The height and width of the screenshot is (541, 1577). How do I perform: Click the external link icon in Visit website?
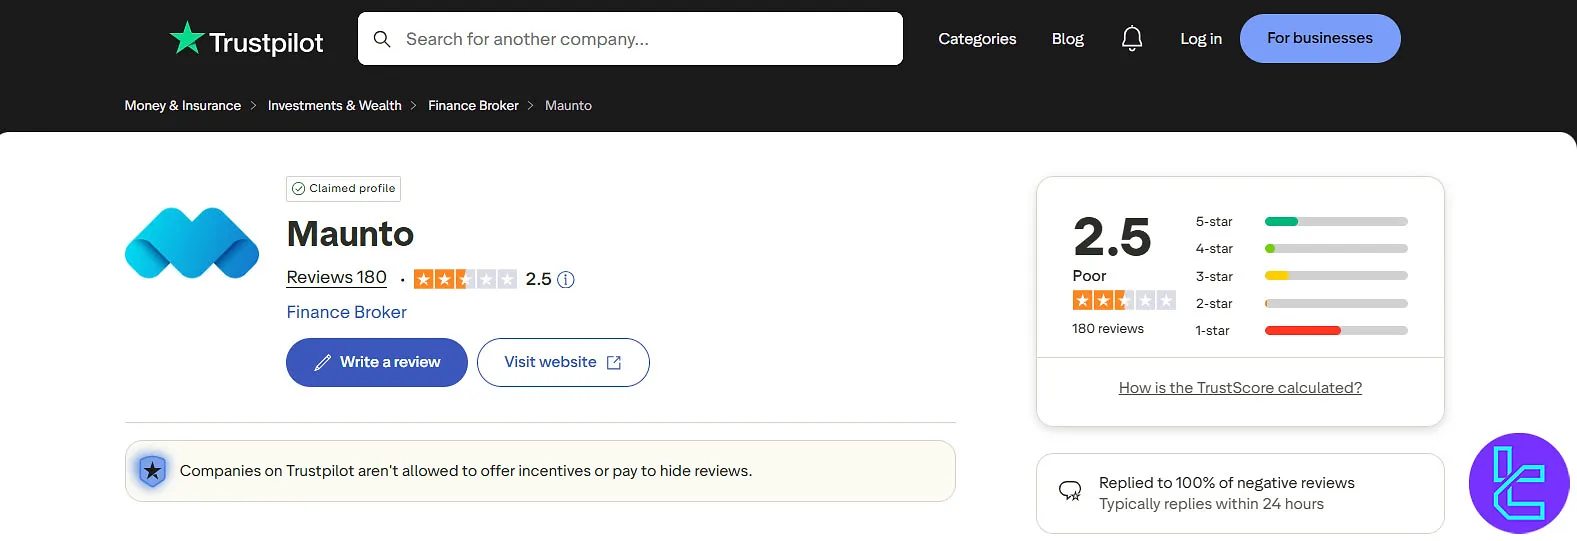tap(614, 363)
